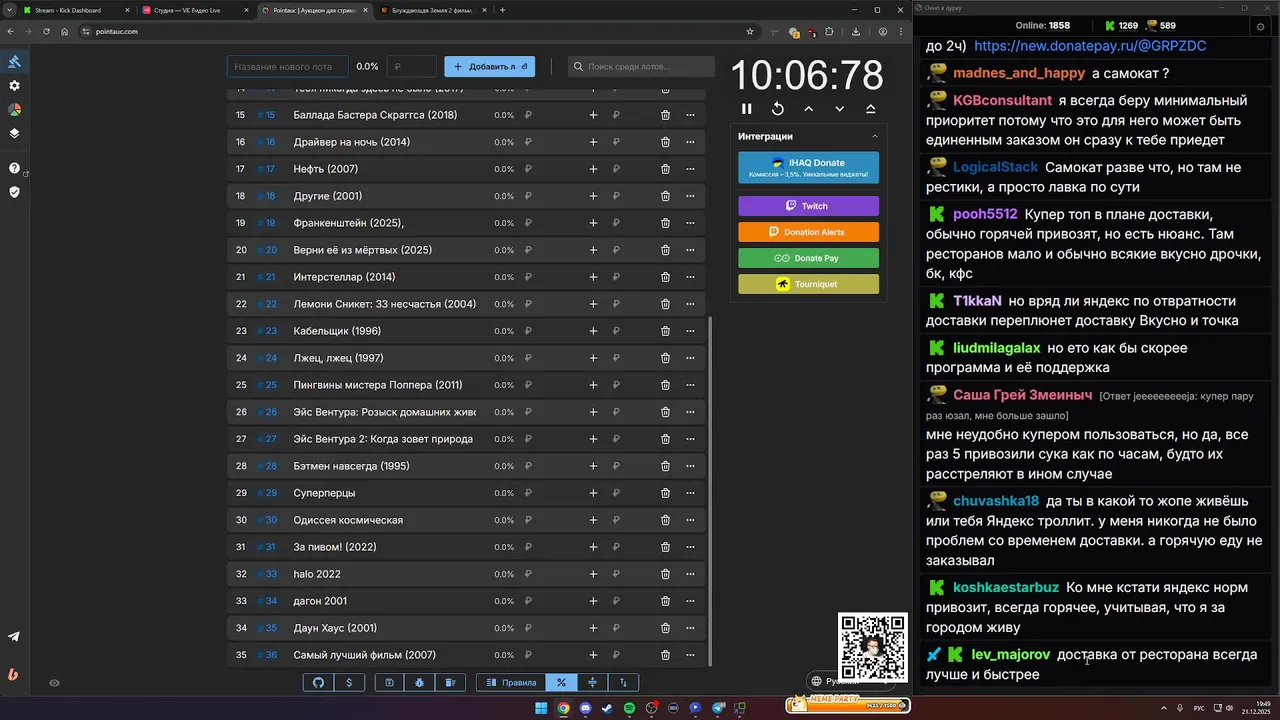Click the Добавить лот button

tap(489, 67)
